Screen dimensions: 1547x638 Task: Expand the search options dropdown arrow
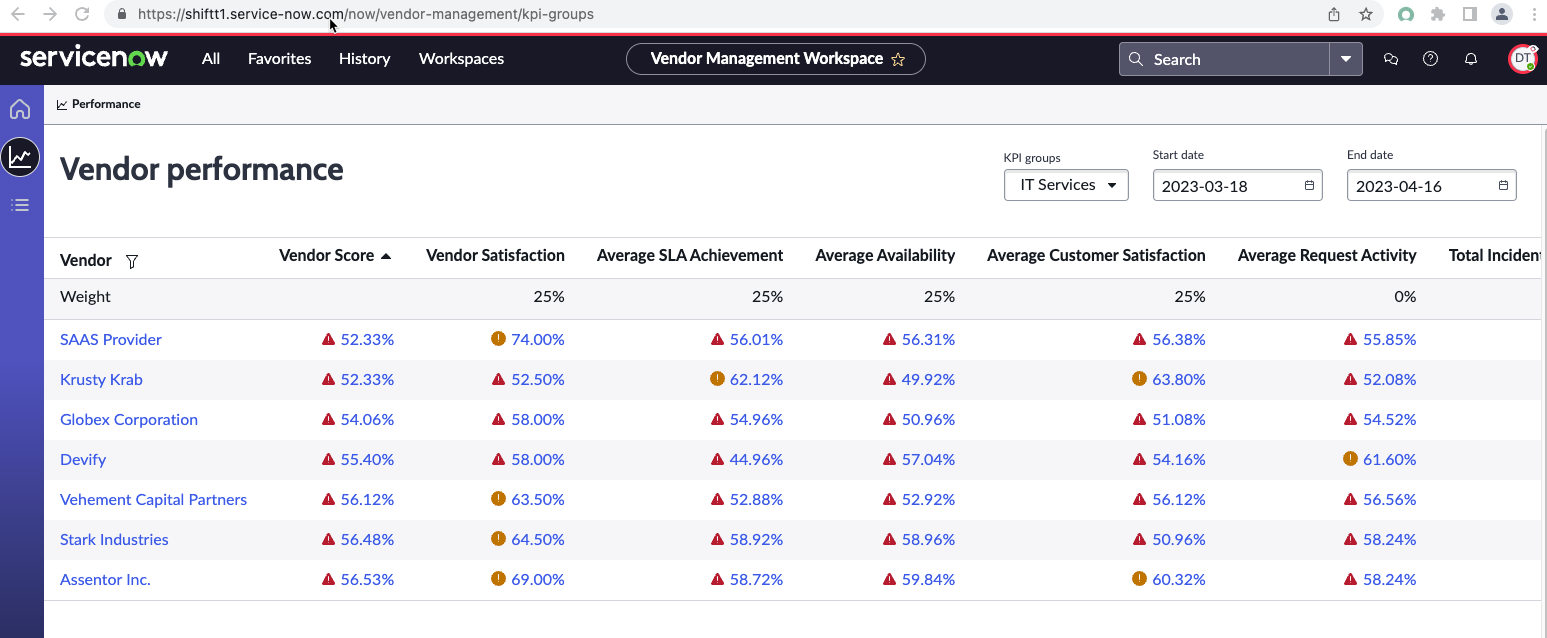click(x=1346, y=59)
